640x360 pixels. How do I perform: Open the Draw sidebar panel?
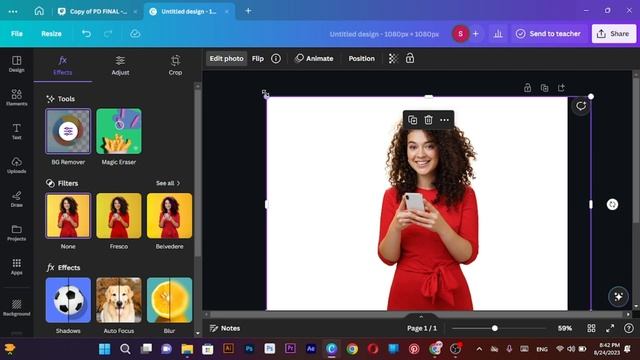pos(16,199)
